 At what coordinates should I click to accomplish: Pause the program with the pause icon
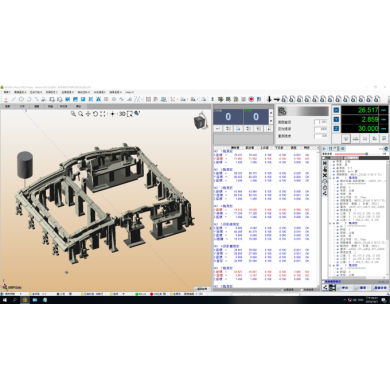pos(330,149)
